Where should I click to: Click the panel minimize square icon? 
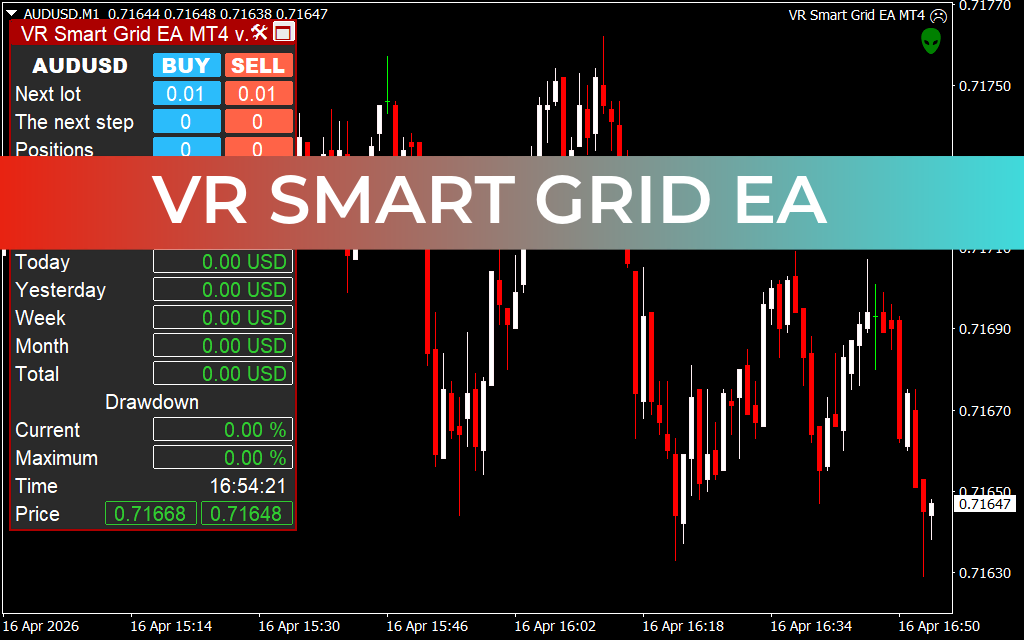285,33
